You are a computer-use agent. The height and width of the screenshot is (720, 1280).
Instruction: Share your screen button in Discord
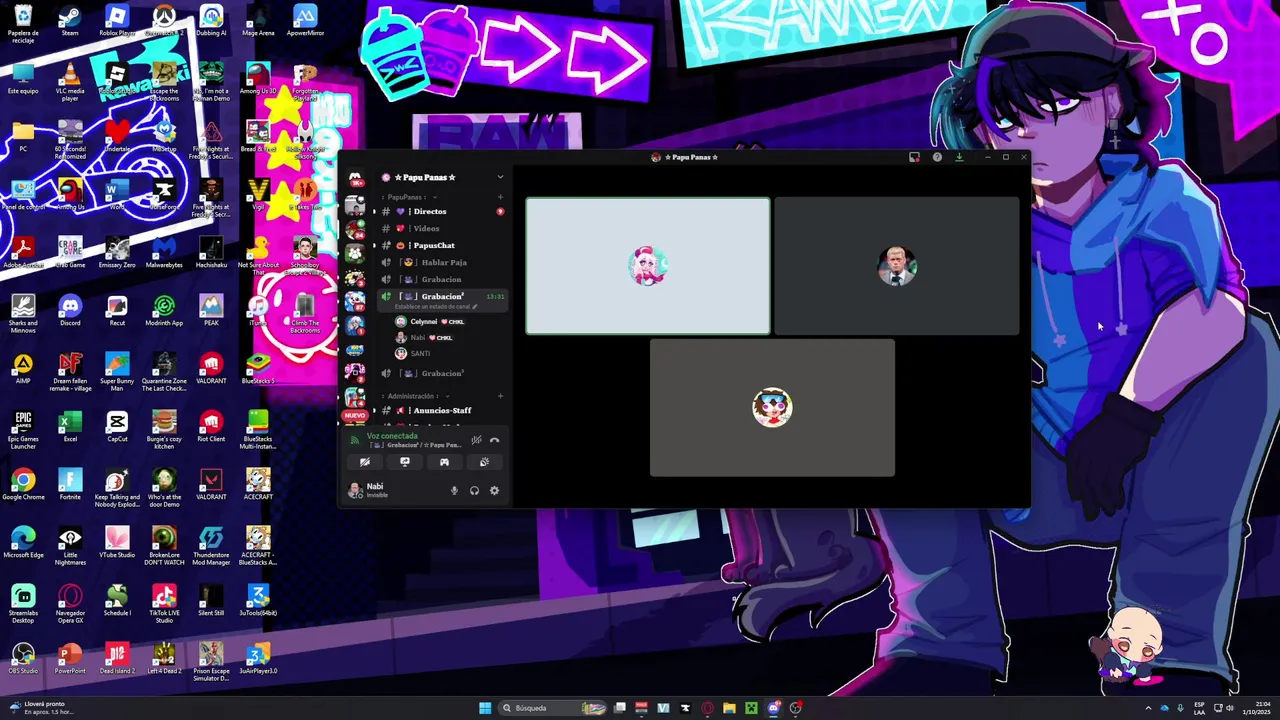(405, 462)
